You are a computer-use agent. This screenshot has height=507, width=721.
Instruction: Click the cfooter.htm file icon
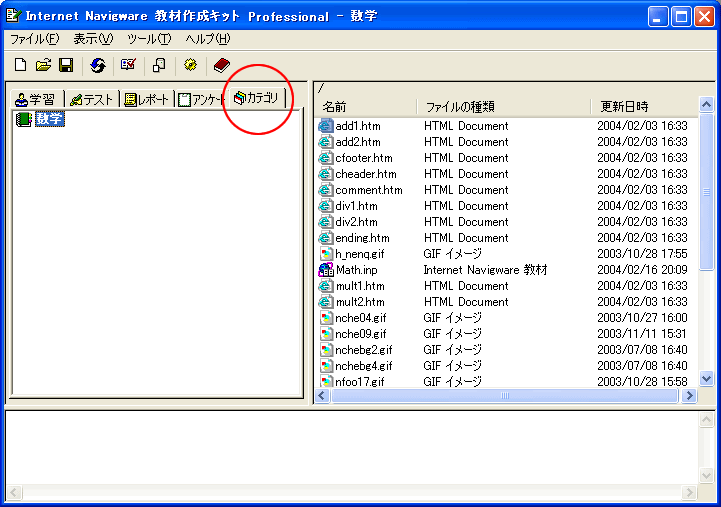pyautogui.click(x=326, y=158)
